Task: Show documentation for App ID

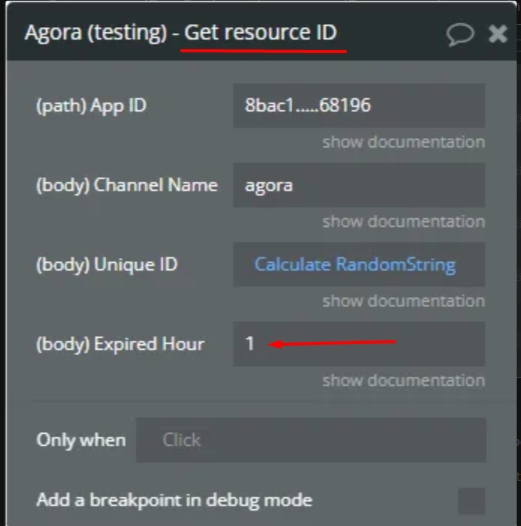Action: pyautogui.click(x=404, y=142)
